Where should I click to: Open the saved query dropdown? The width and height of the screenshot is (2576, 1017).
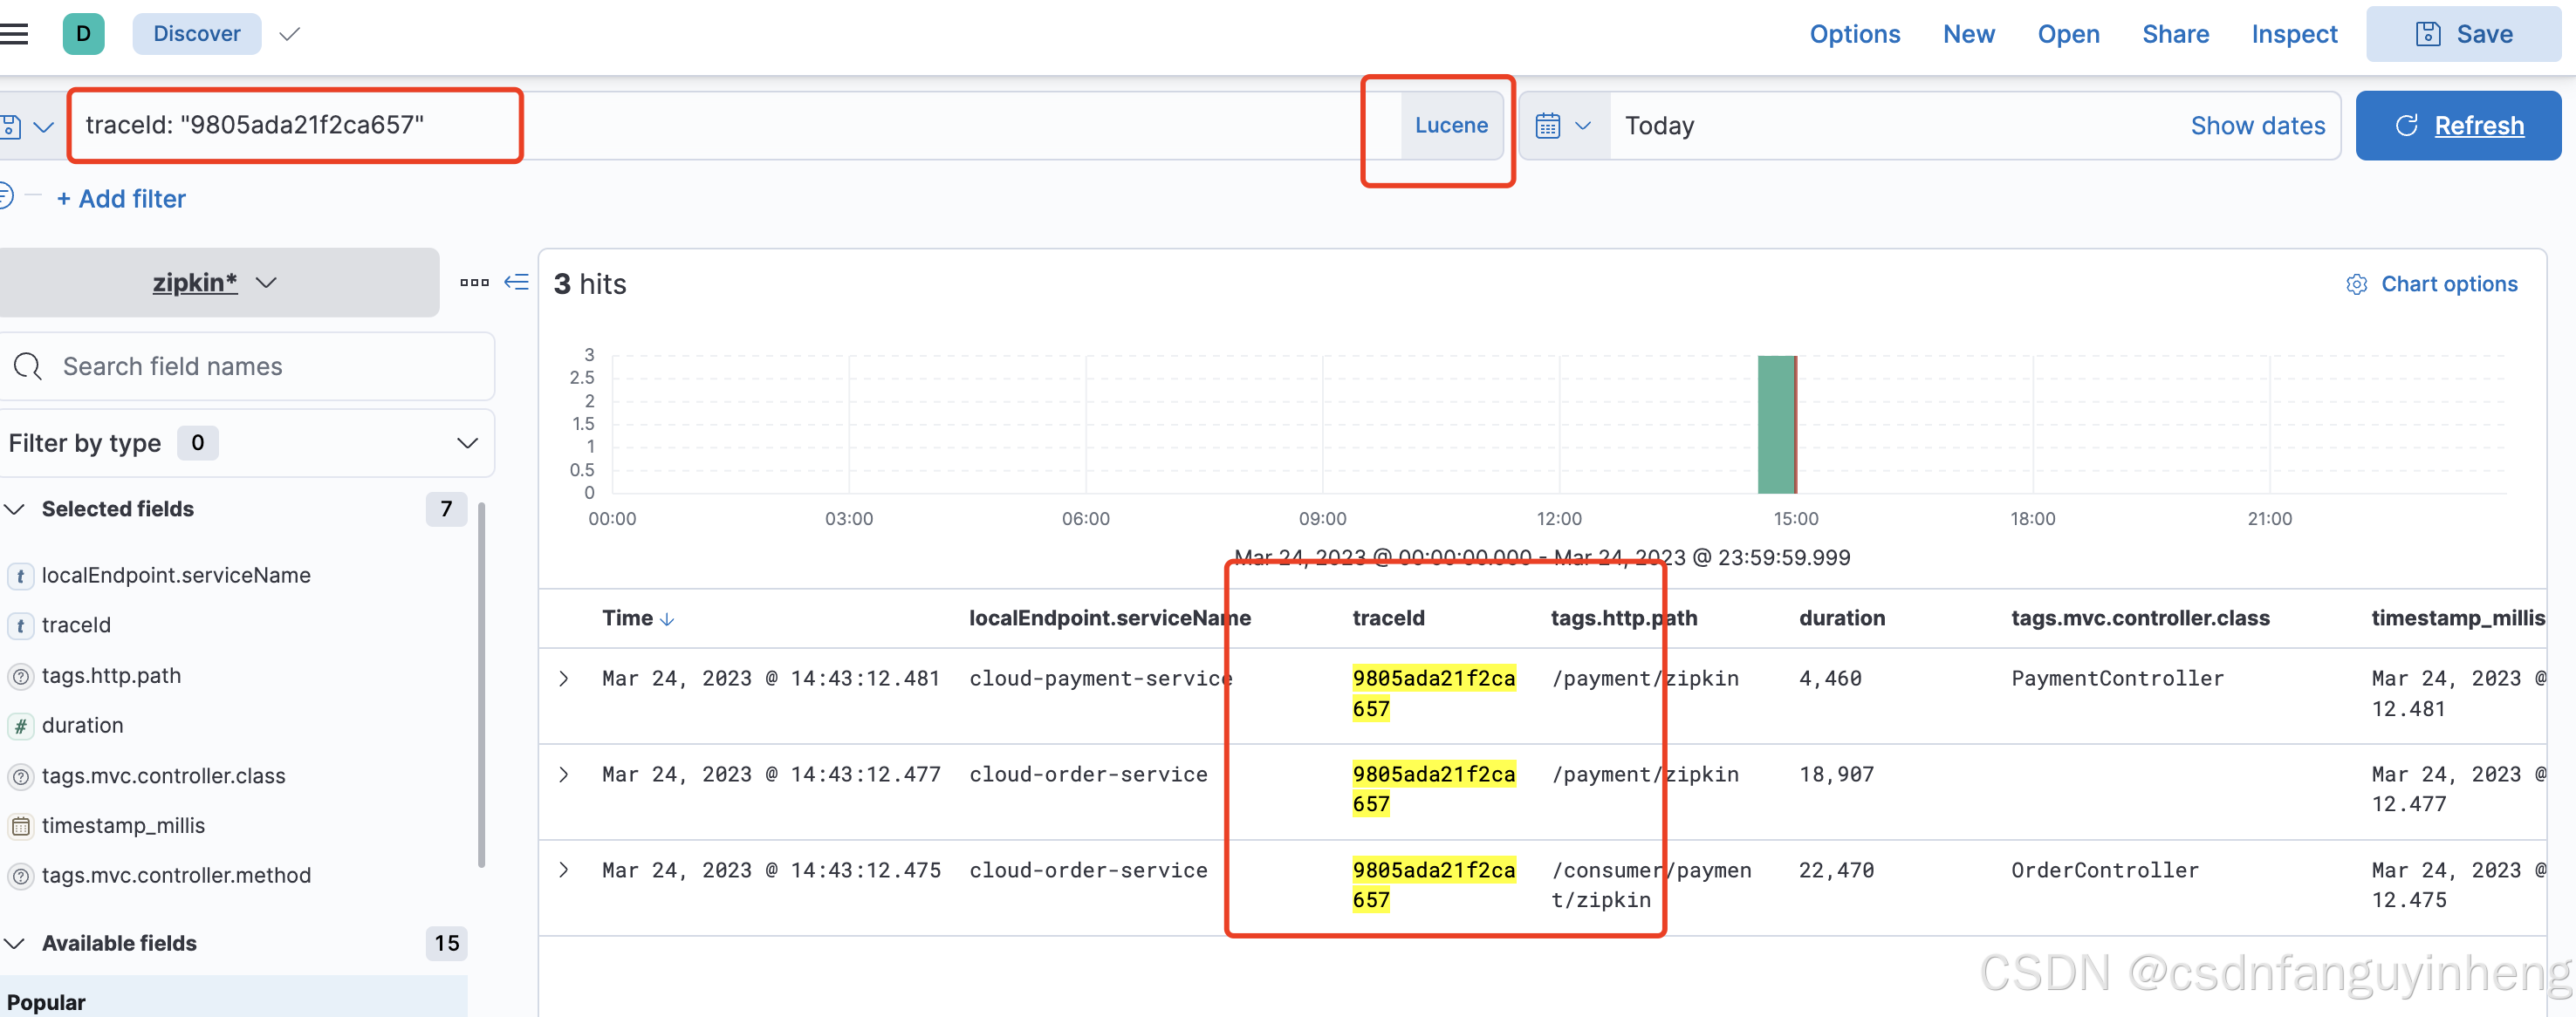coord(27,127)
